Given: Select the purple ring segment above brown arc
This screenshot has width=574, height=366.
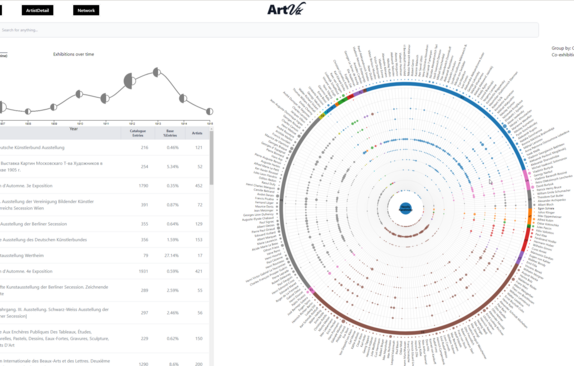Looking at the screenshot, I should (x=519, y=258).
